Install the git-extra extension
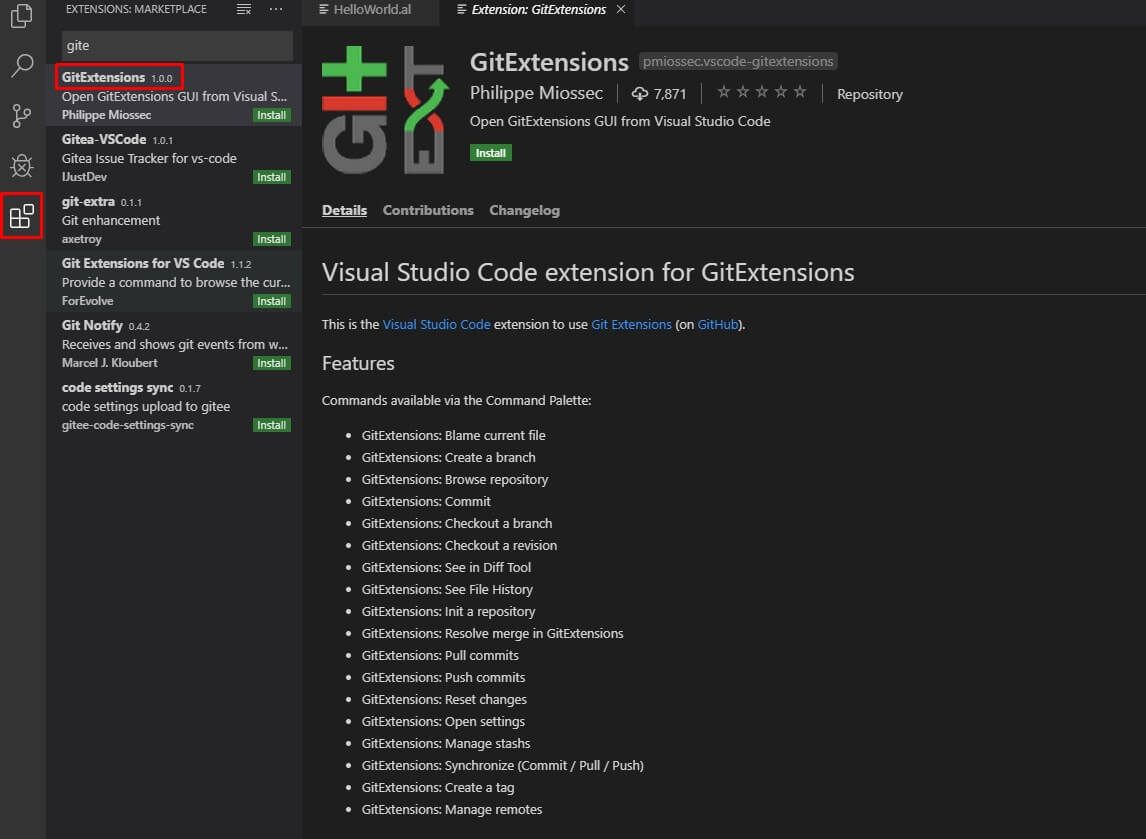This screenshot has width=1146, height=839. (272, 240)
